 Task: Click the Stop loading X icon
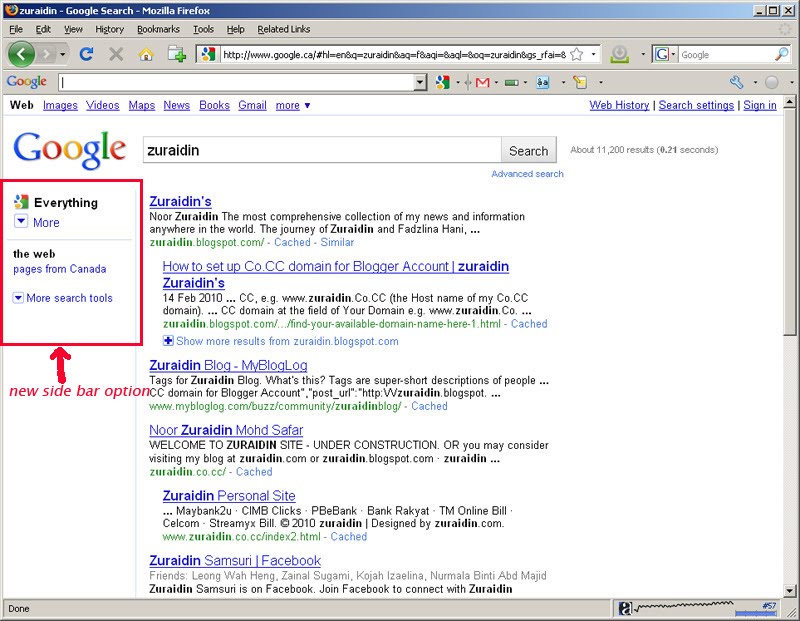pyautogui.click(x=116, y=54)
